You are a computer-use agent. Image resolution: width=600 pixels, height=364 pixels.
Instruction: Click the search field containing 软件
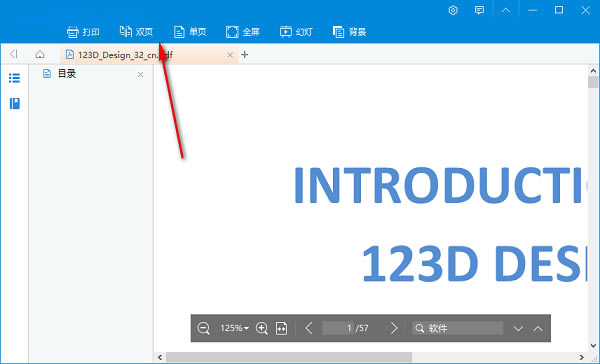click(458, 328)
